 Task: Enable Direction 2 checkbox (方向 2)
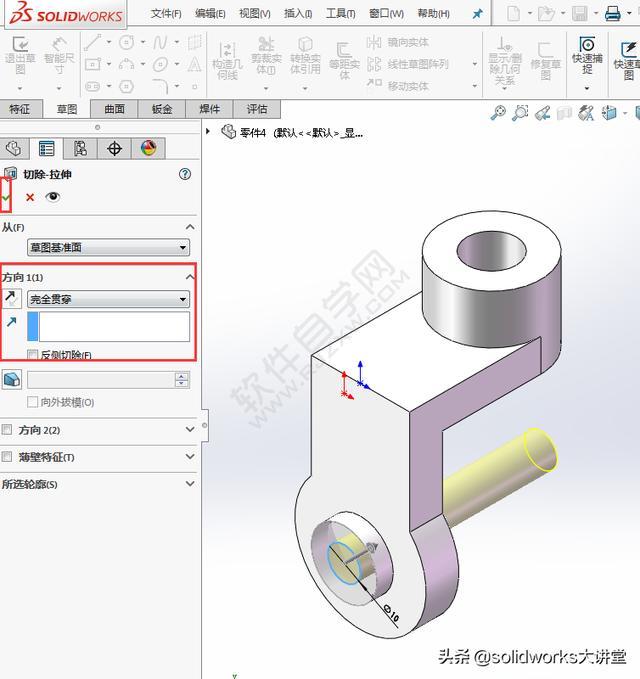(6, 429)
